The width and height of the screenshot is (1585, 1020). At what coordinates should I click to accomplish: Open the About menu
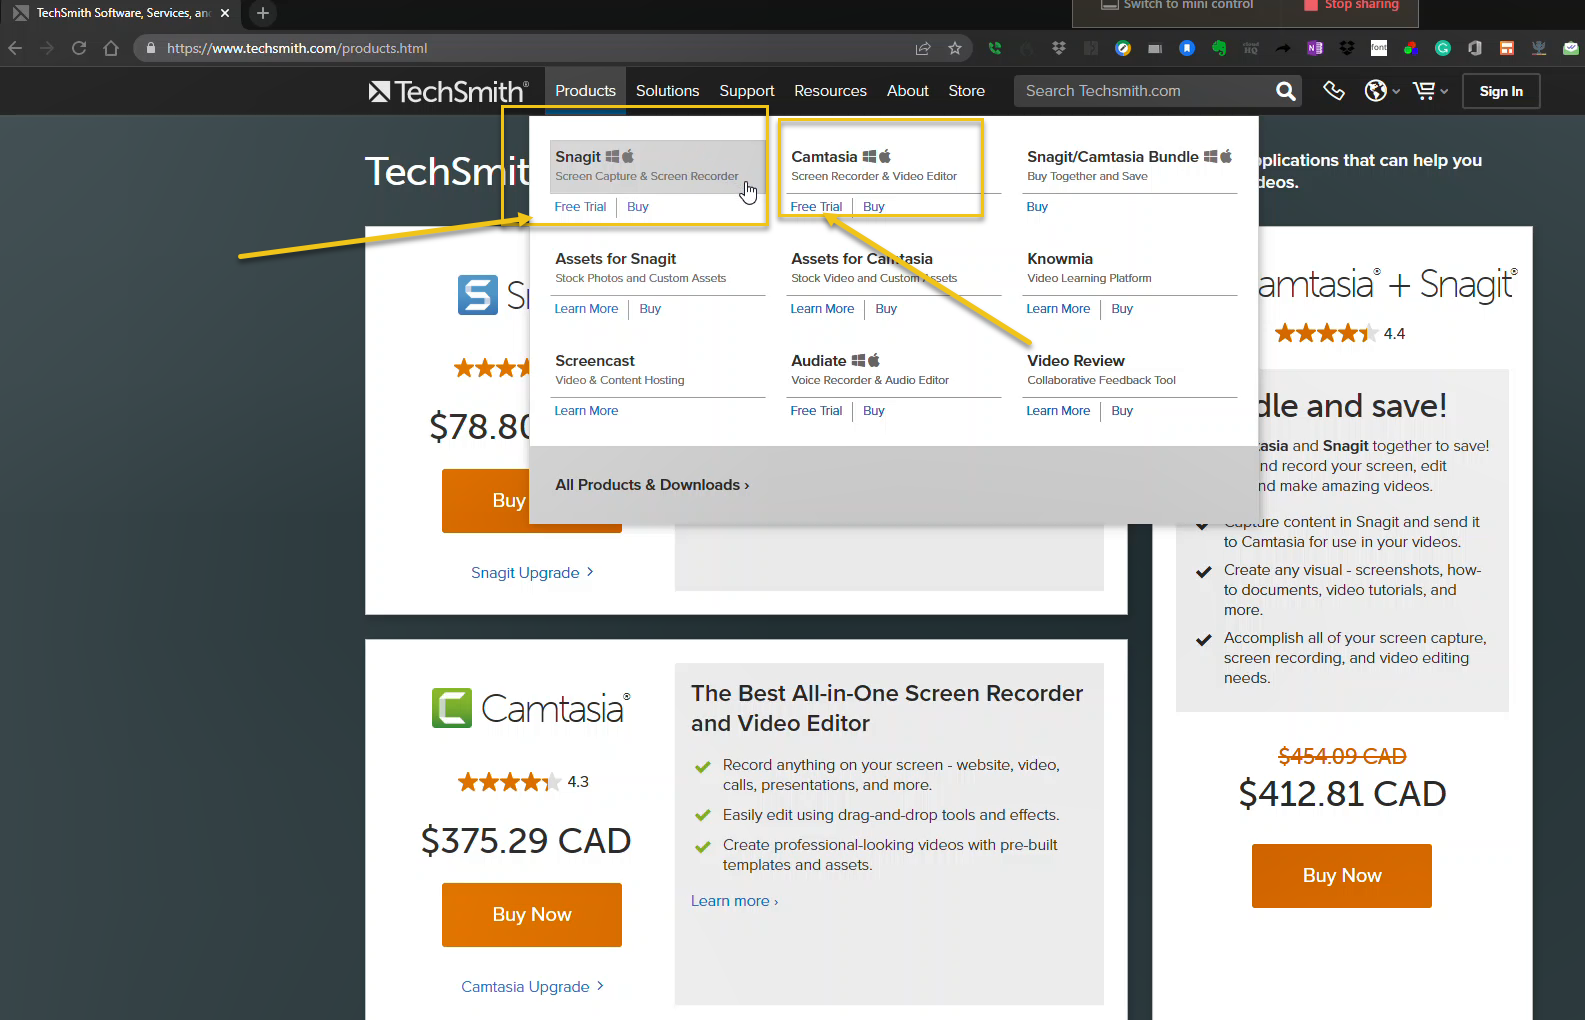point(908,91)
